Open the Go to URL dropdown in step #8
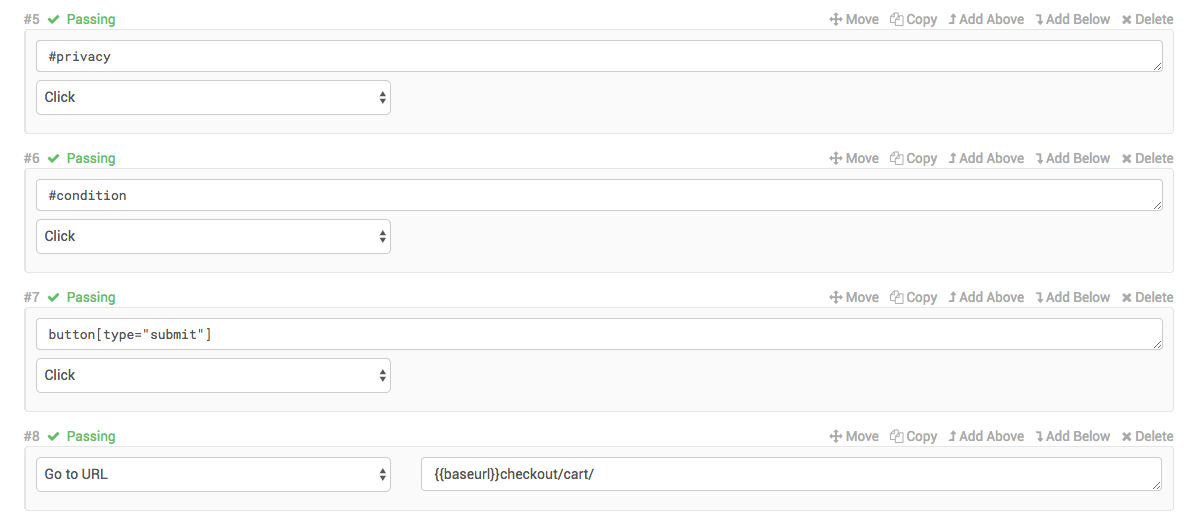Viewport: 1200px width, 524px height. click(213, 474)
